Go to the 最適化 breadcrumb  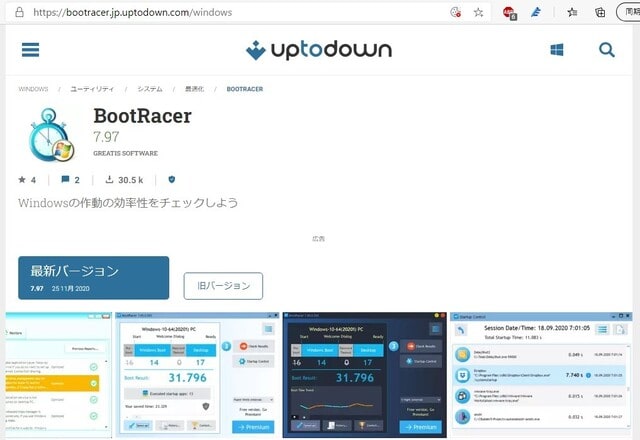(194, 89)
